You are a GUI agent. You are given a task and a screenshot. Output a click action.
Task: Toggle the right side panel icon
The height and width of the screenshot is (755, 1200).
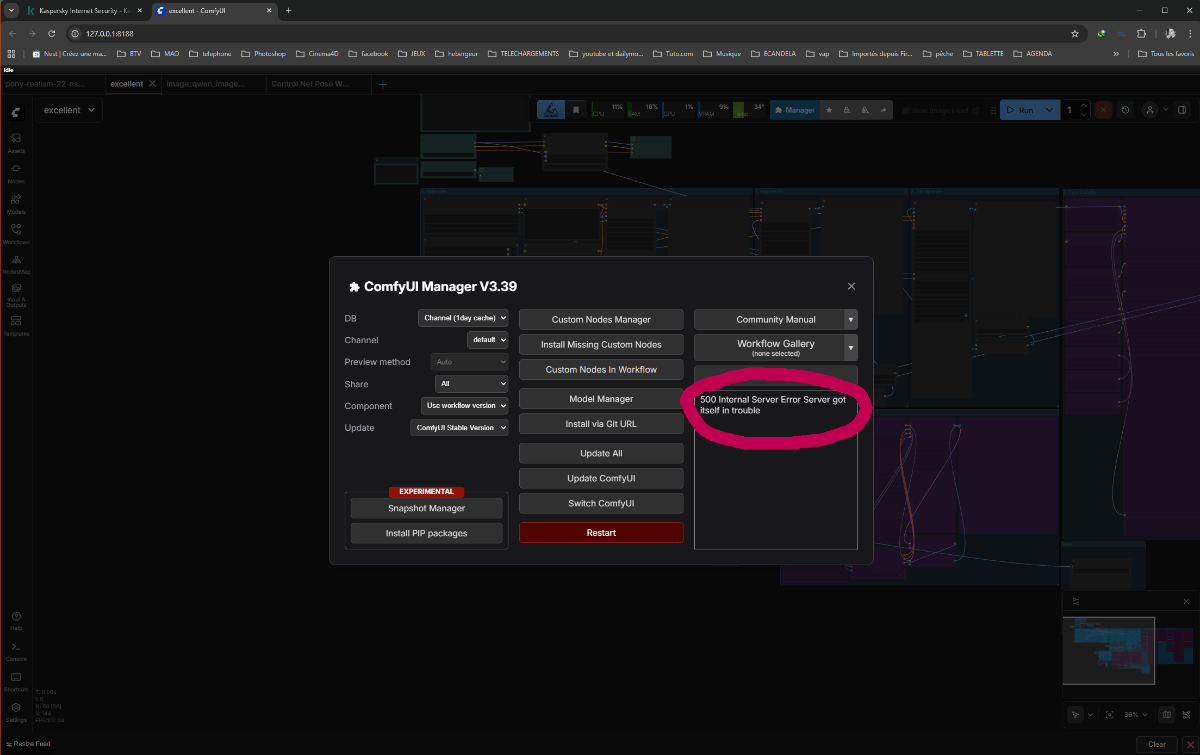(x=1181, y=110)
